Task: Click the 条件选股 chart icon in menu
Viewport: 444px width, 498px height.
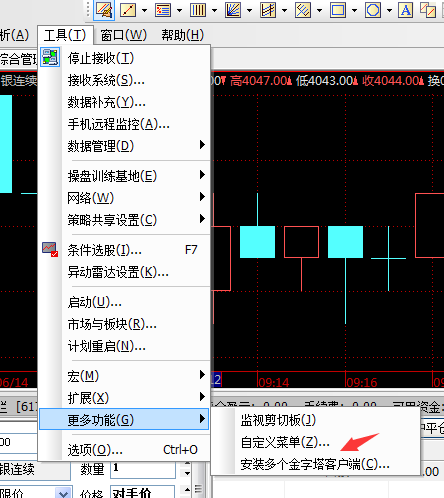Action: 50,249
